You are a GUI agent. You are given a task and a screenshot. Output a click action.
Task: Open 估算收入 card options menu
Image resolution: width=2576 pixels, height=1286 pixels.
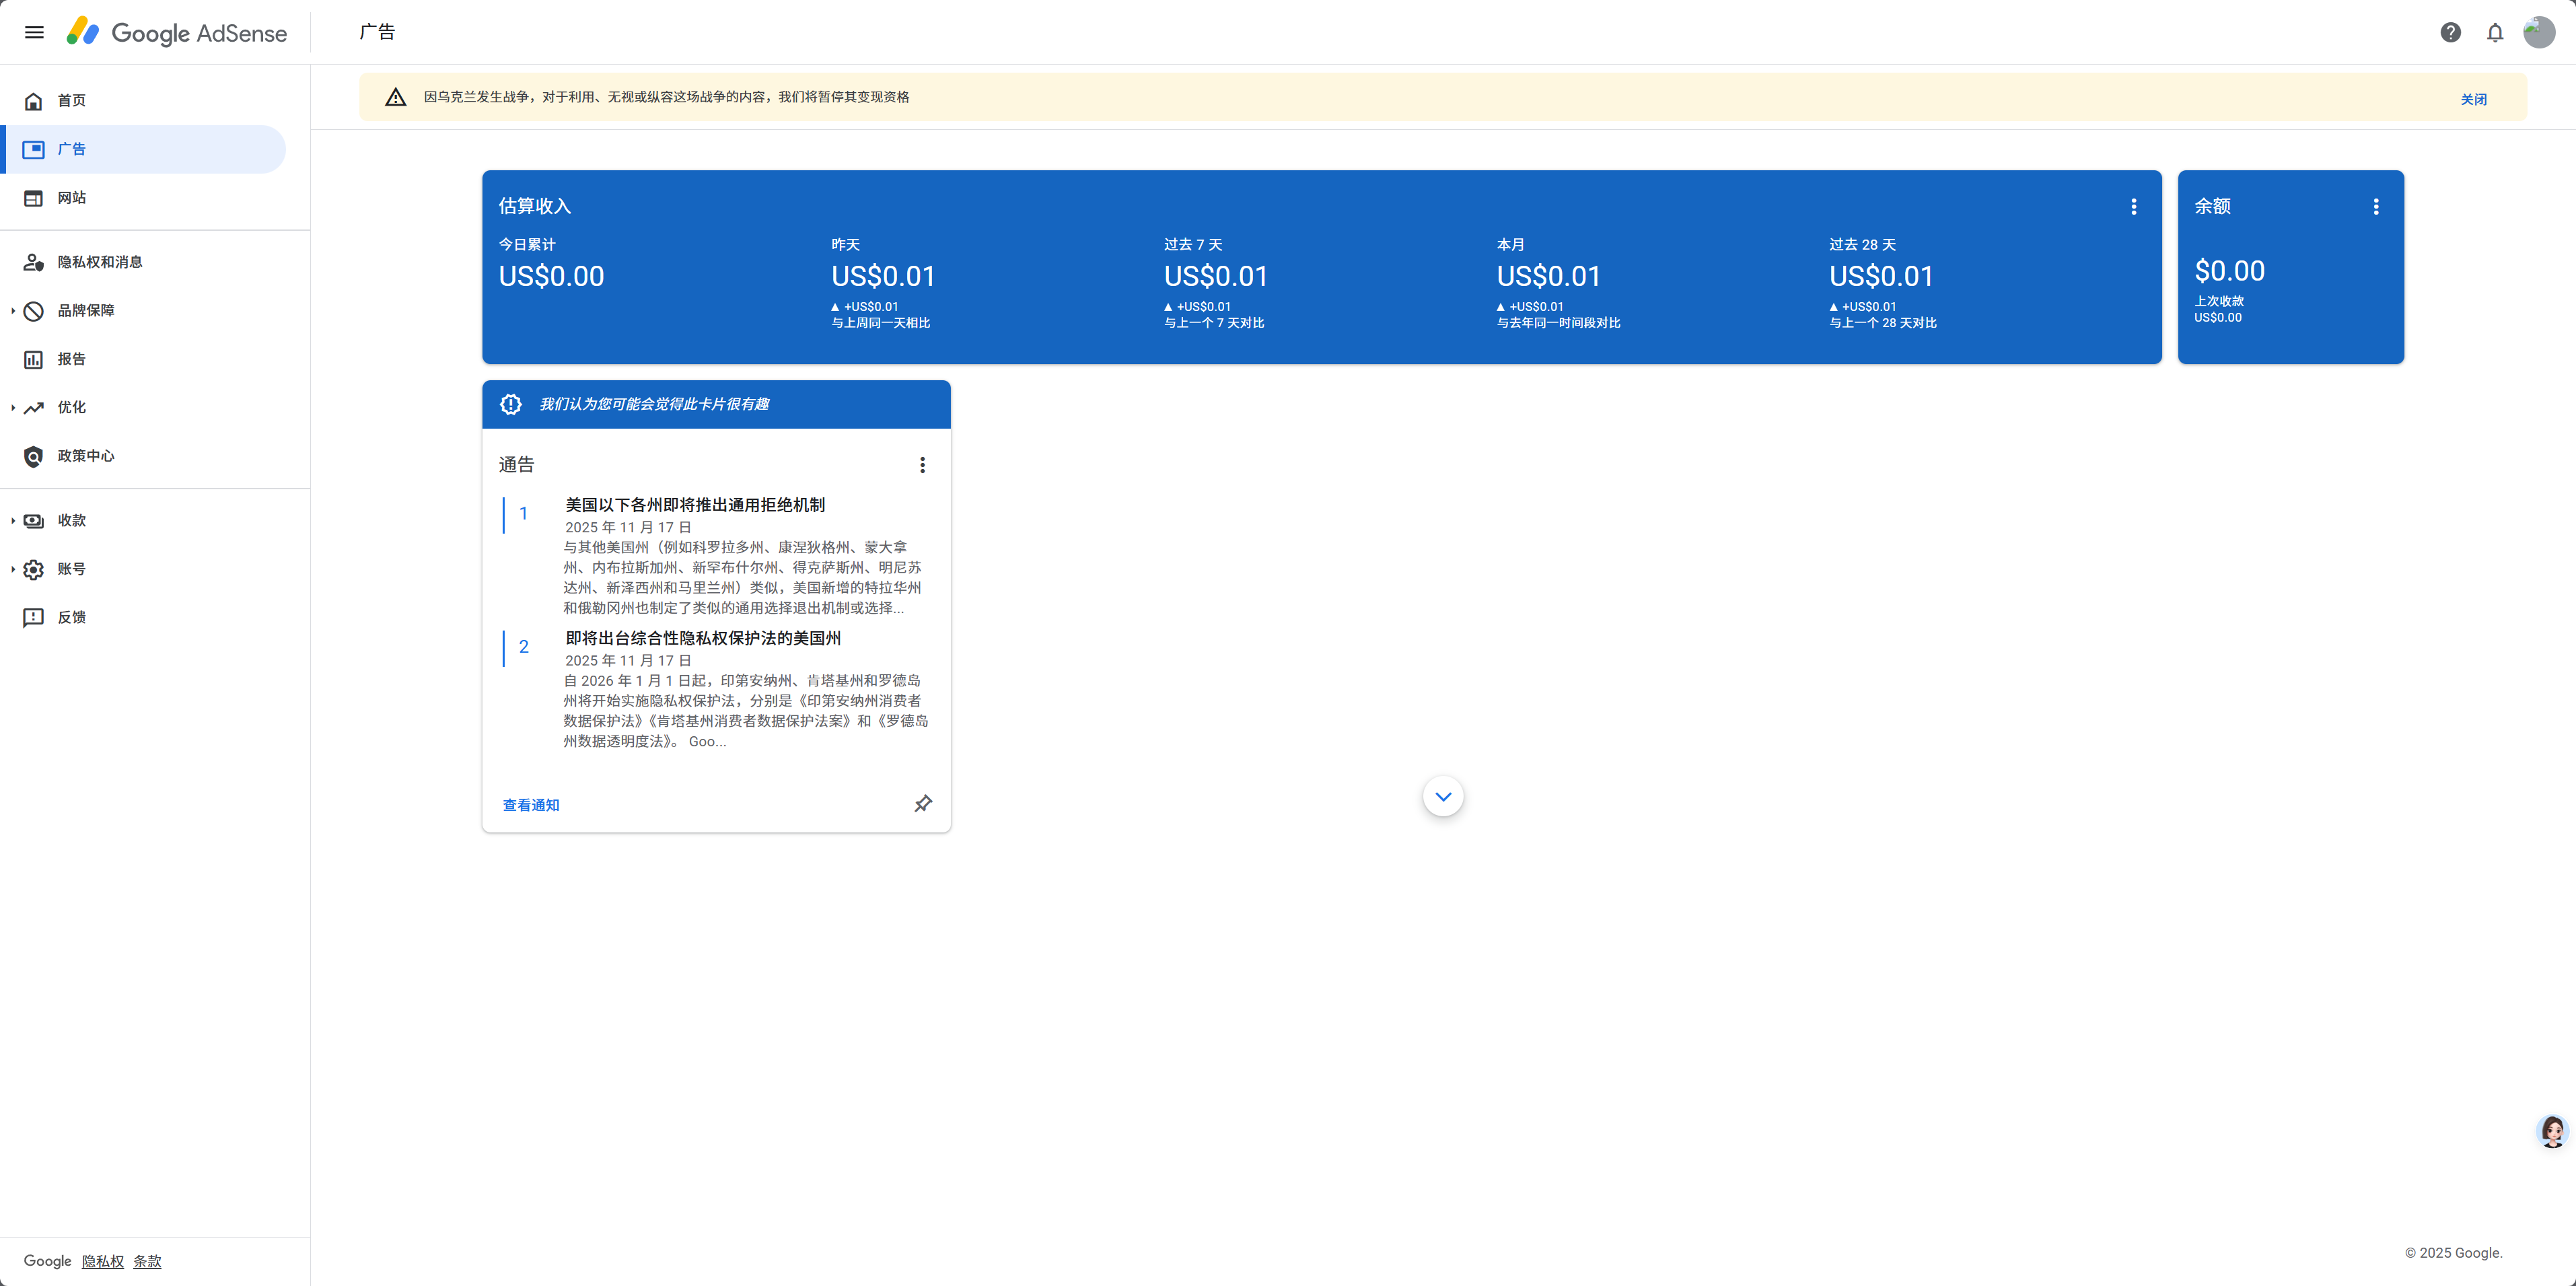[2133, 206]
